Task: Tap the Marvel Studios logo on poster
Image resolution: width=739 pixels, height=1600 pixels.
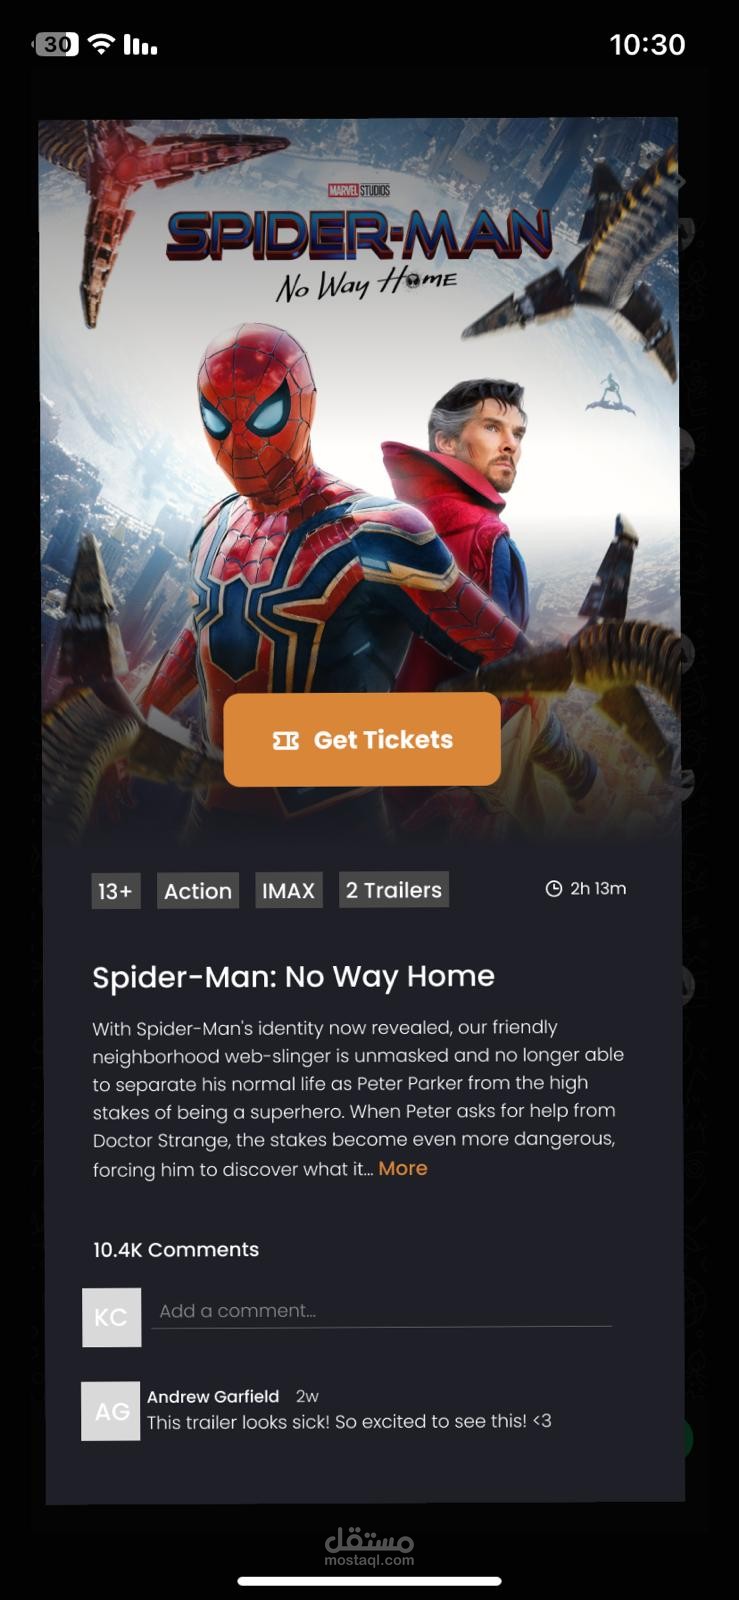Action: pos(359,190)
